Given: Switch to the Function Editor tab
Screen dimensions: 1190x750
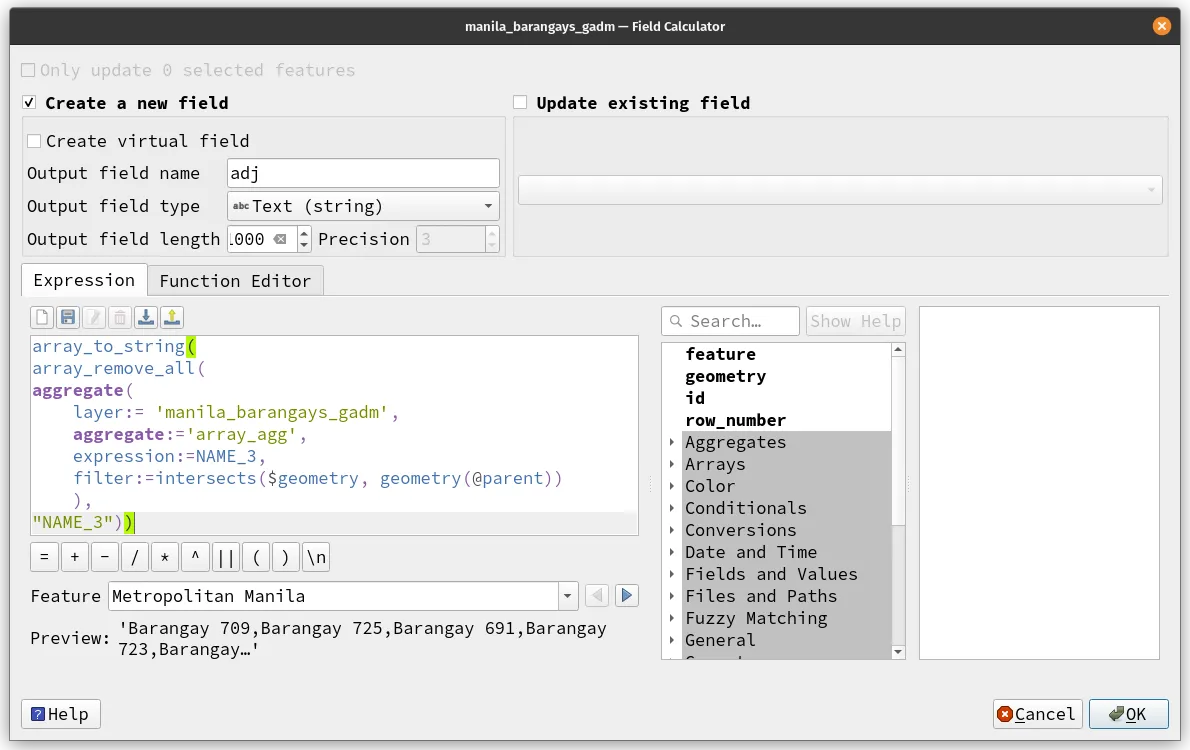Looking at the screenshot, I should pyautogui.click(x=235, y=281).
